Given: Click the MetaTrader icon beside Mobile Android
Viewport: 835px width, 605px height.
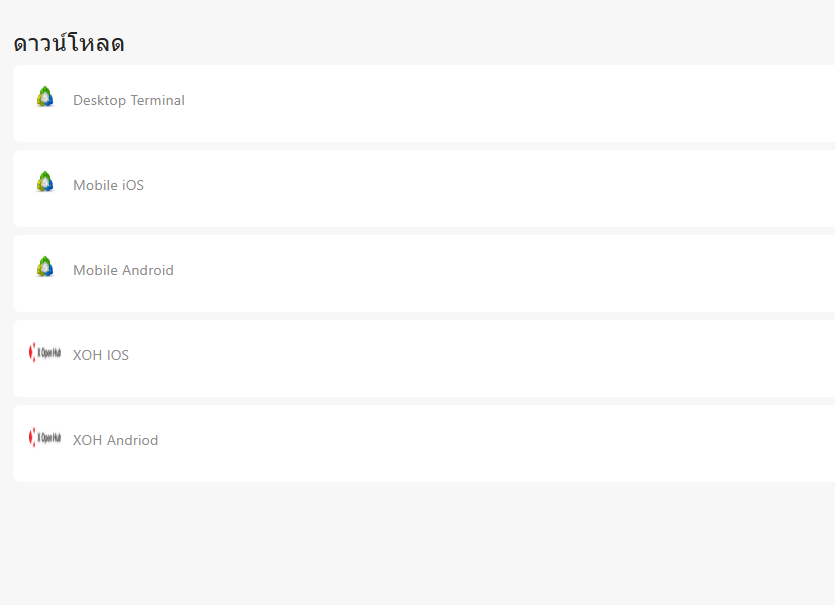Looking at the screenshot, I should pyautogui.click(x=45, y=267).
